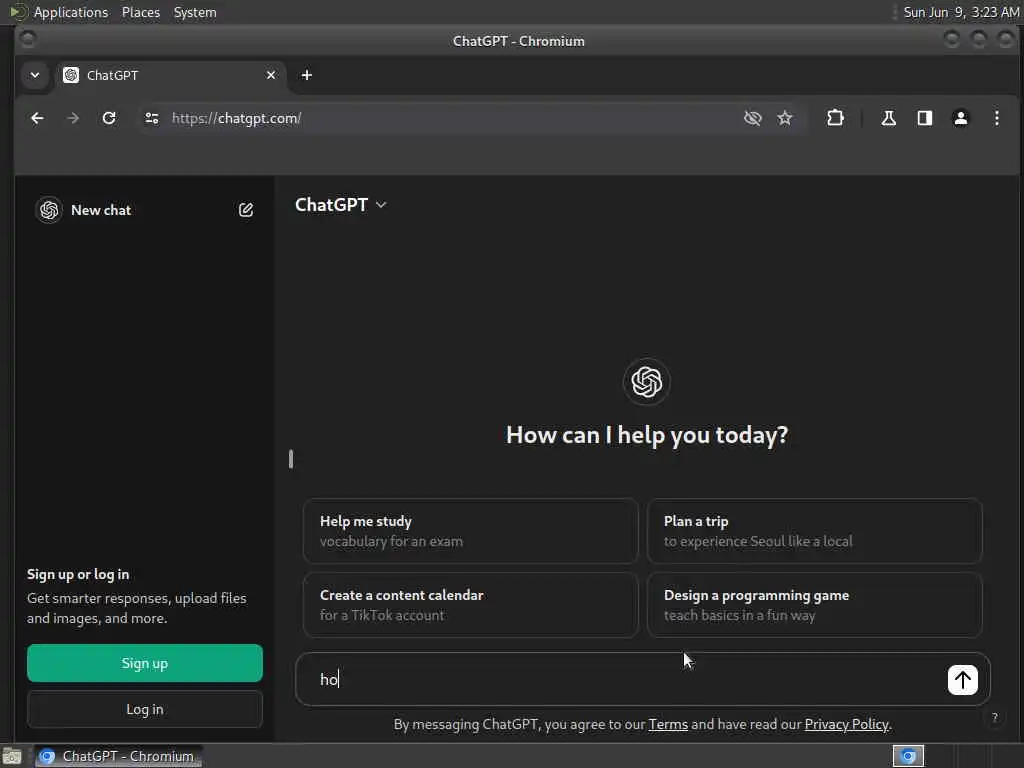
Task: Open the Terms link
Action: (667, 724)
